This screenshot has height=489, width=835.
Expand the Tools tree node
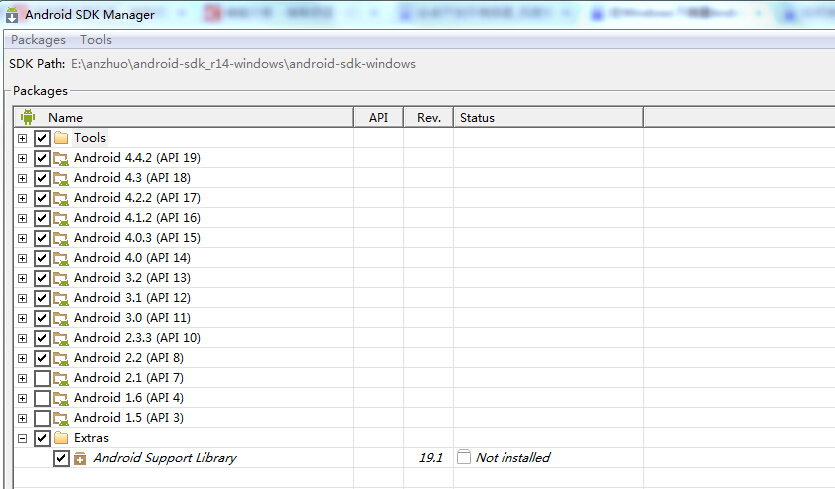click(x=22, y=138)
